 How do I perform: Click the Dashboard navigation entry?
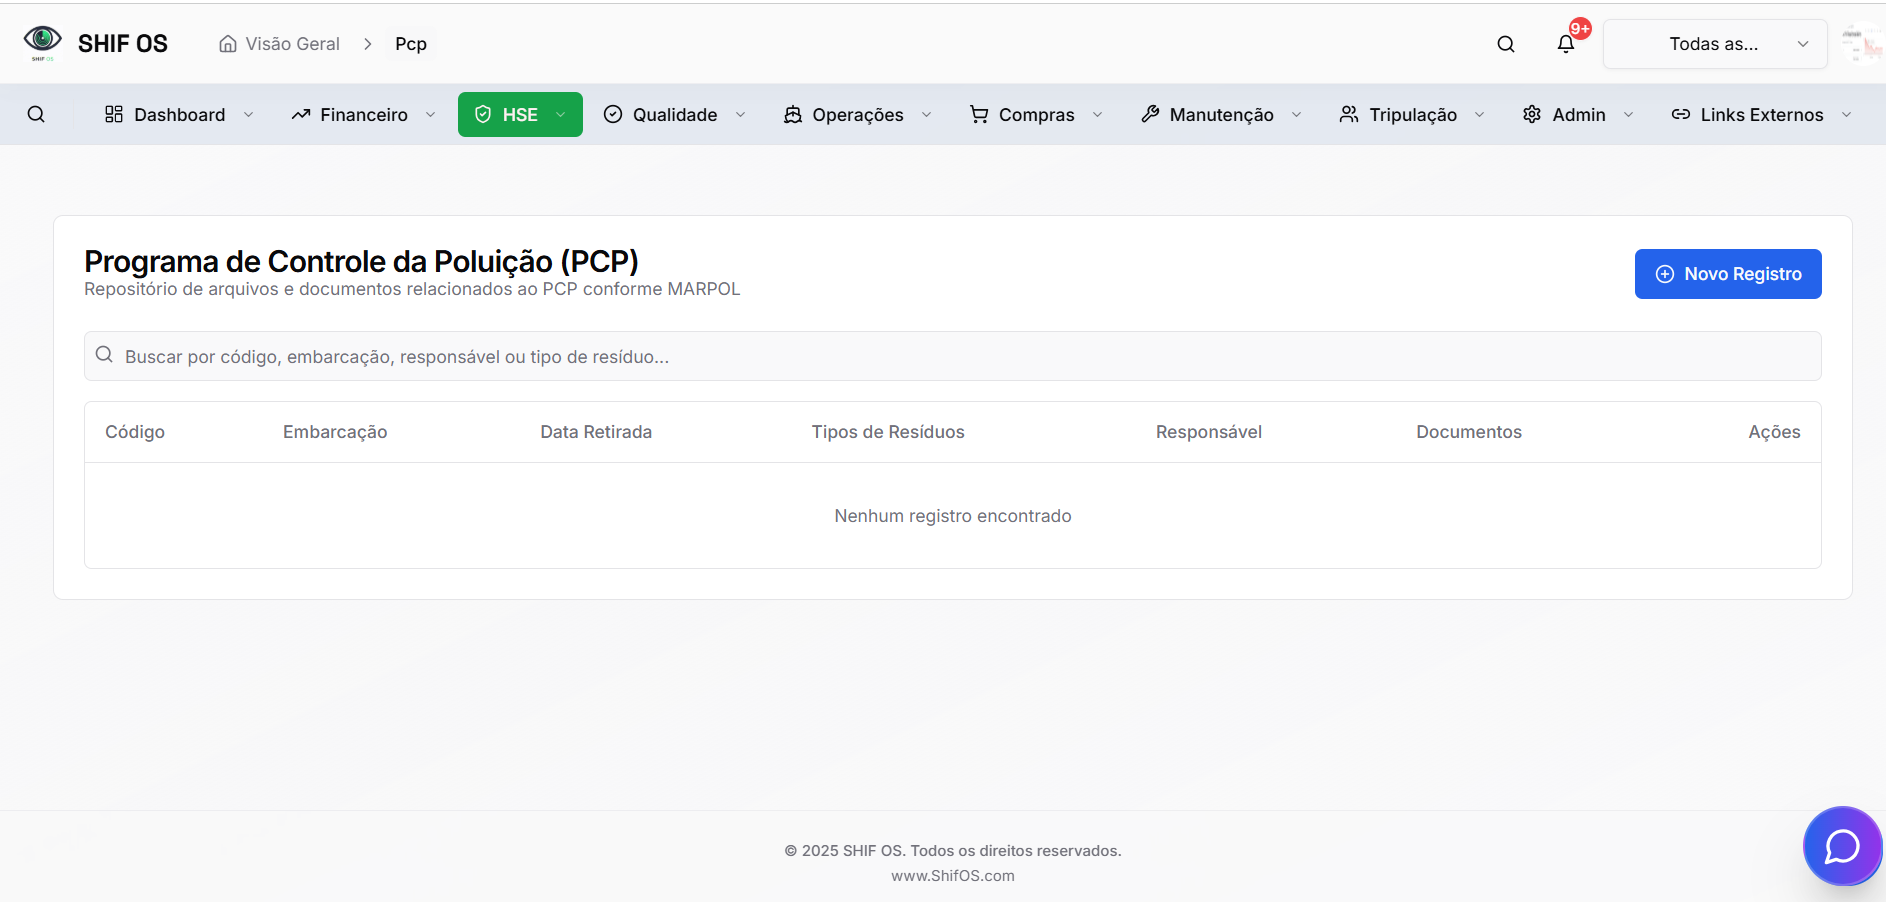point(179,114)
